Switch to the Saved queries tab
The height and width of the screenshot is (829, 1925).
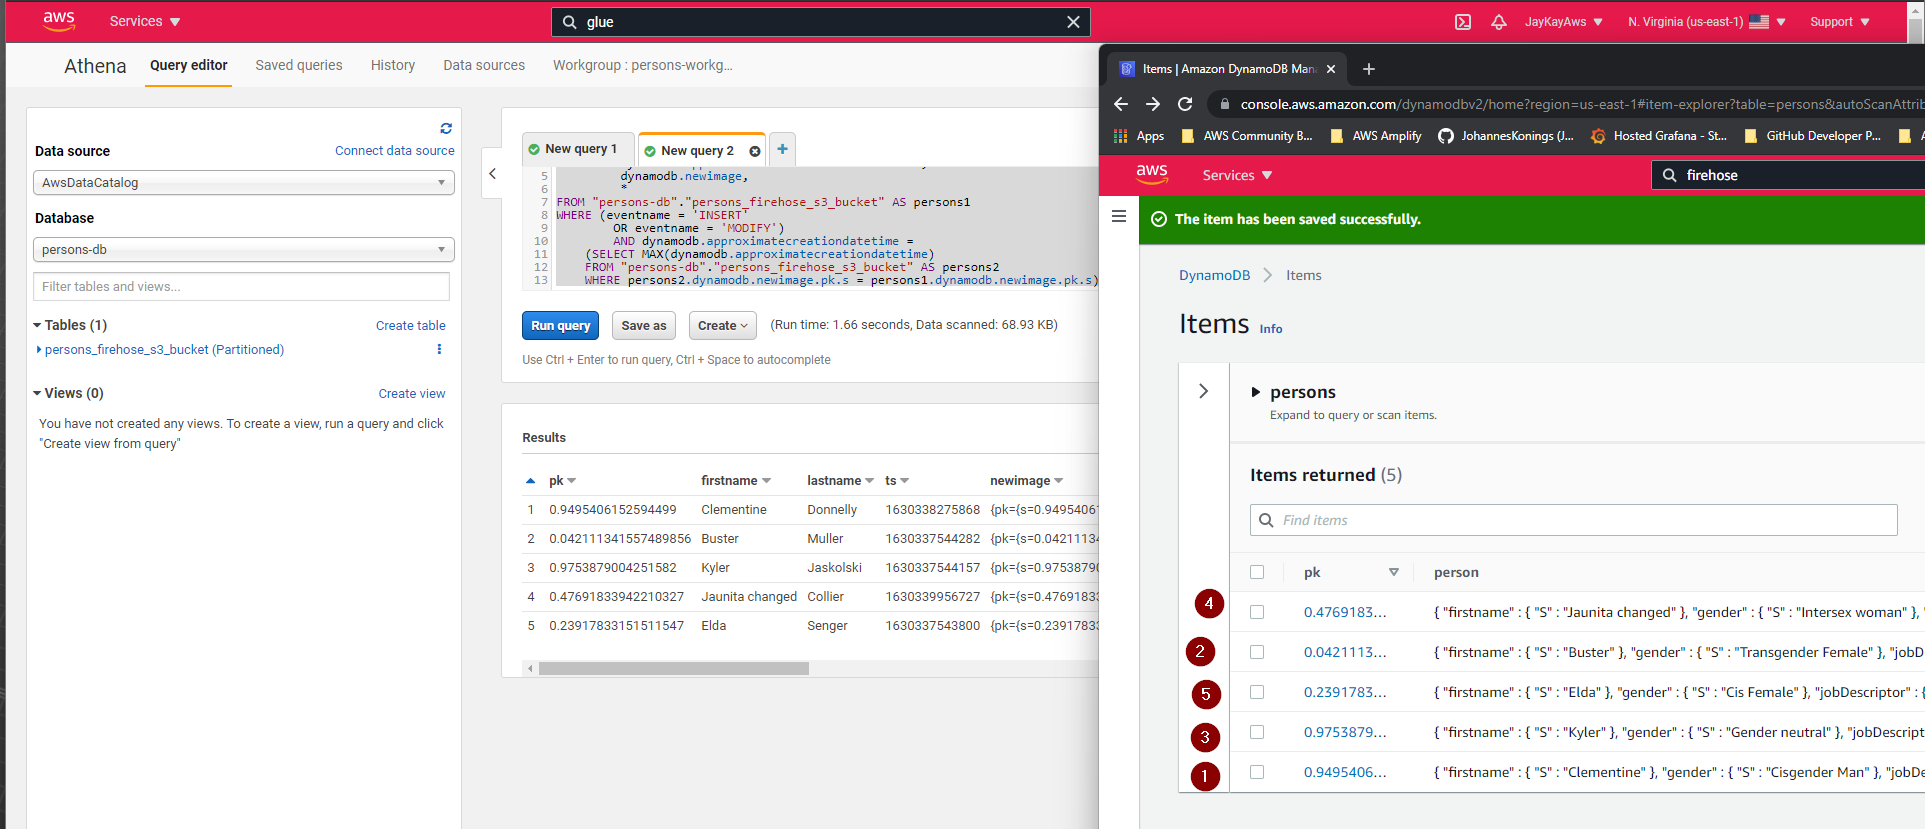tap(298, 65)
